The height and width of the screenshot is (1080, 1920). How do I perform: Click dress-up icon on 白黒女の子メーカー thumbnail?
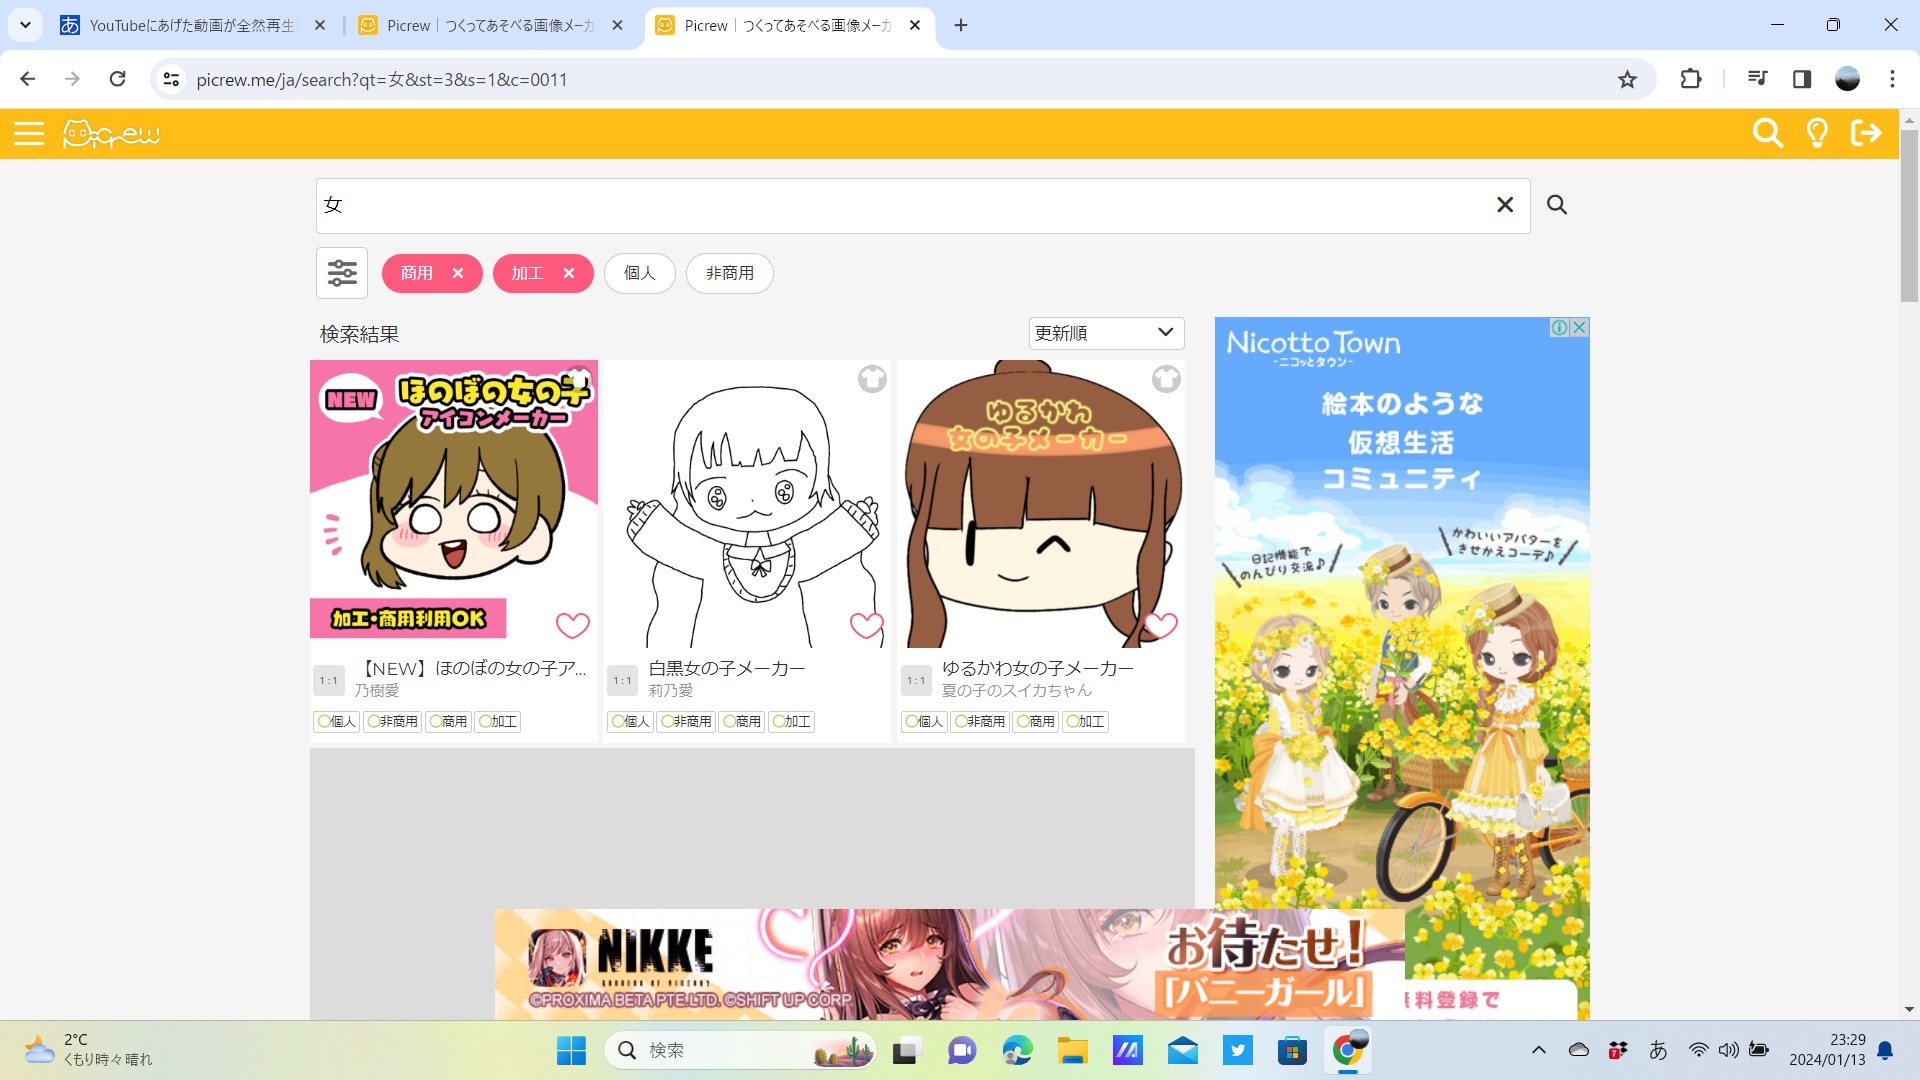tap(872, 379)
